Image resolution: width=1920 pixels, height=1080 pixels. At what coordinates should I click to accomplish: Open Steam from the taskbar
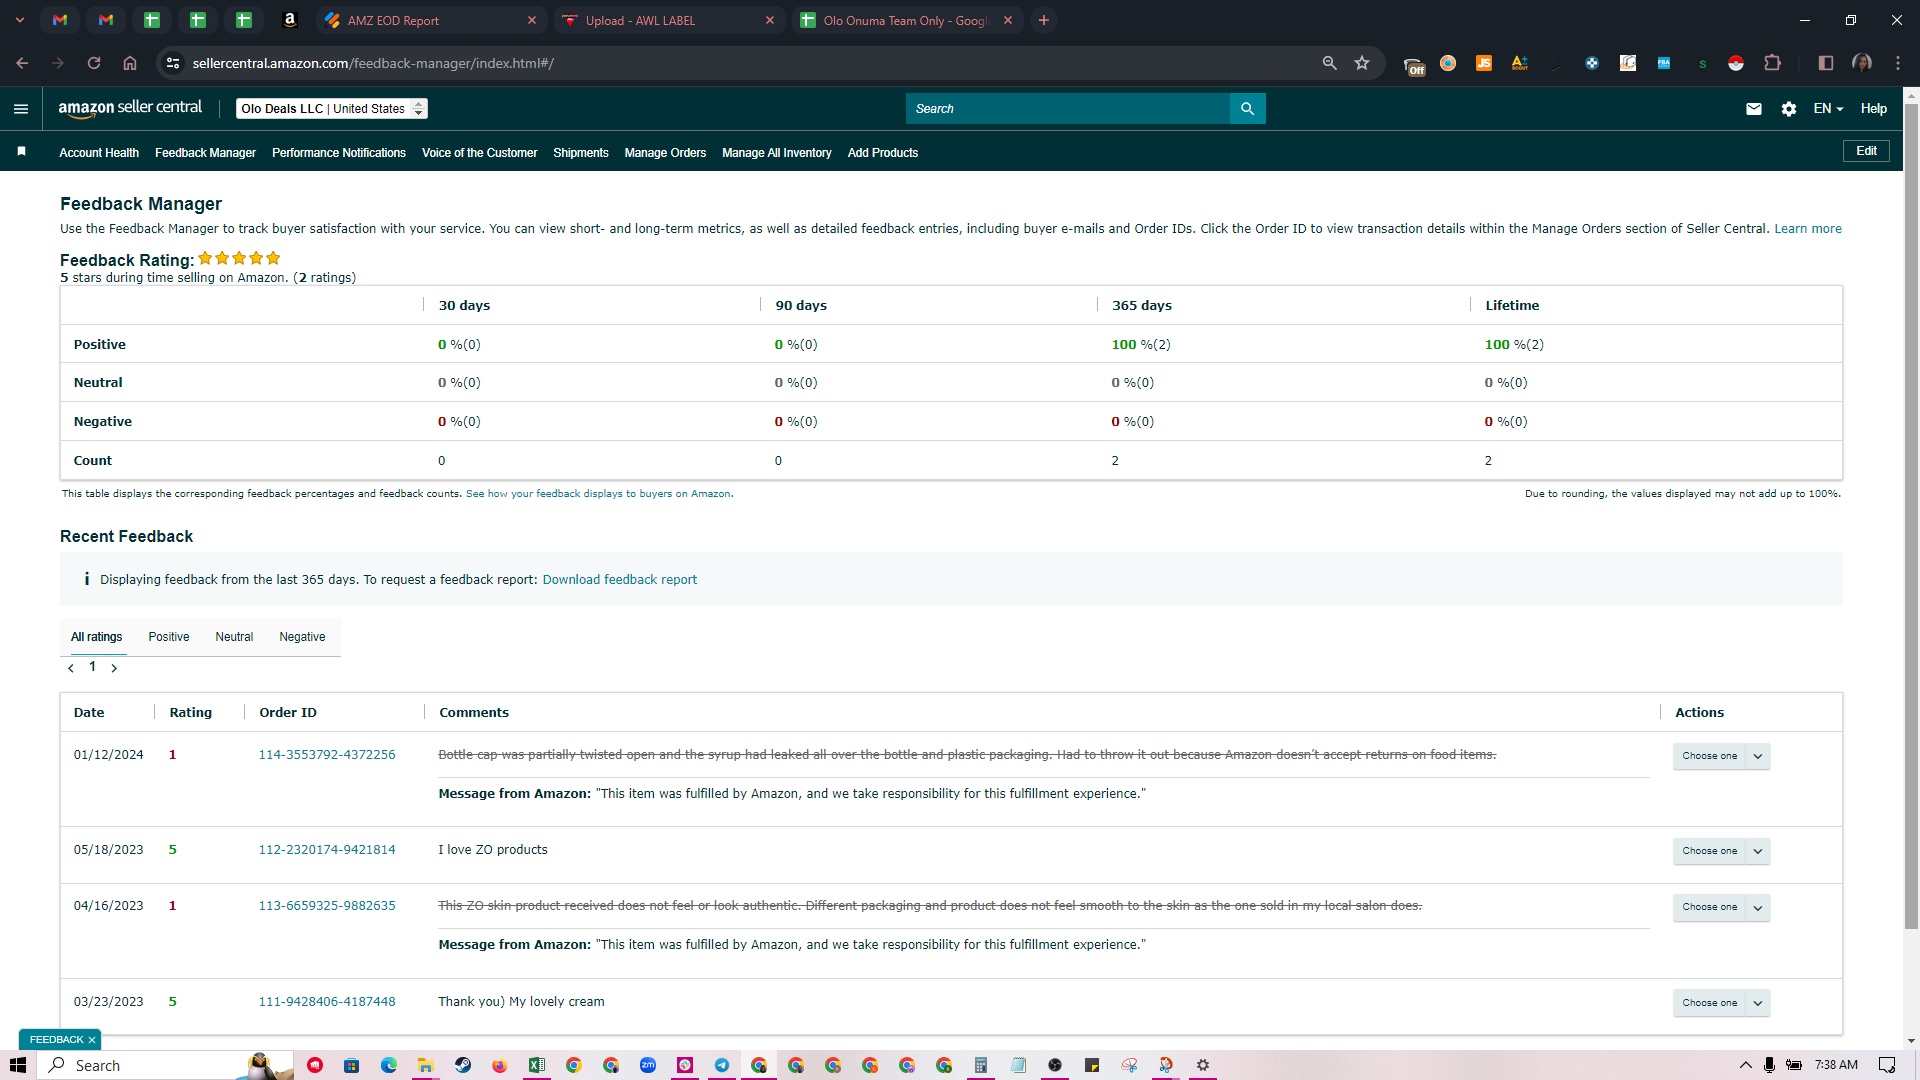463,1065
